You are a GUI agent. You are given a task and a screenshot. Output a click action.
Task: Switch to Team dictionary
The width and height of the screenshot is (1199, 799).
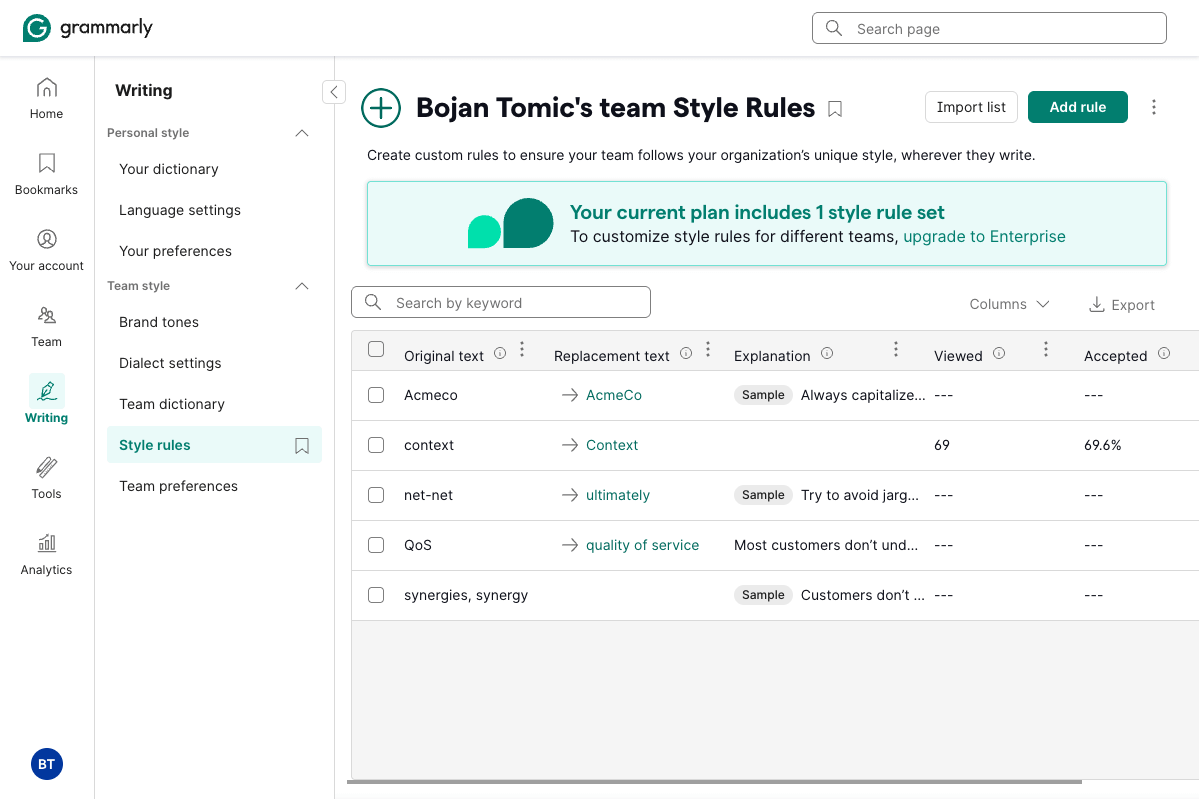[171, 404]
